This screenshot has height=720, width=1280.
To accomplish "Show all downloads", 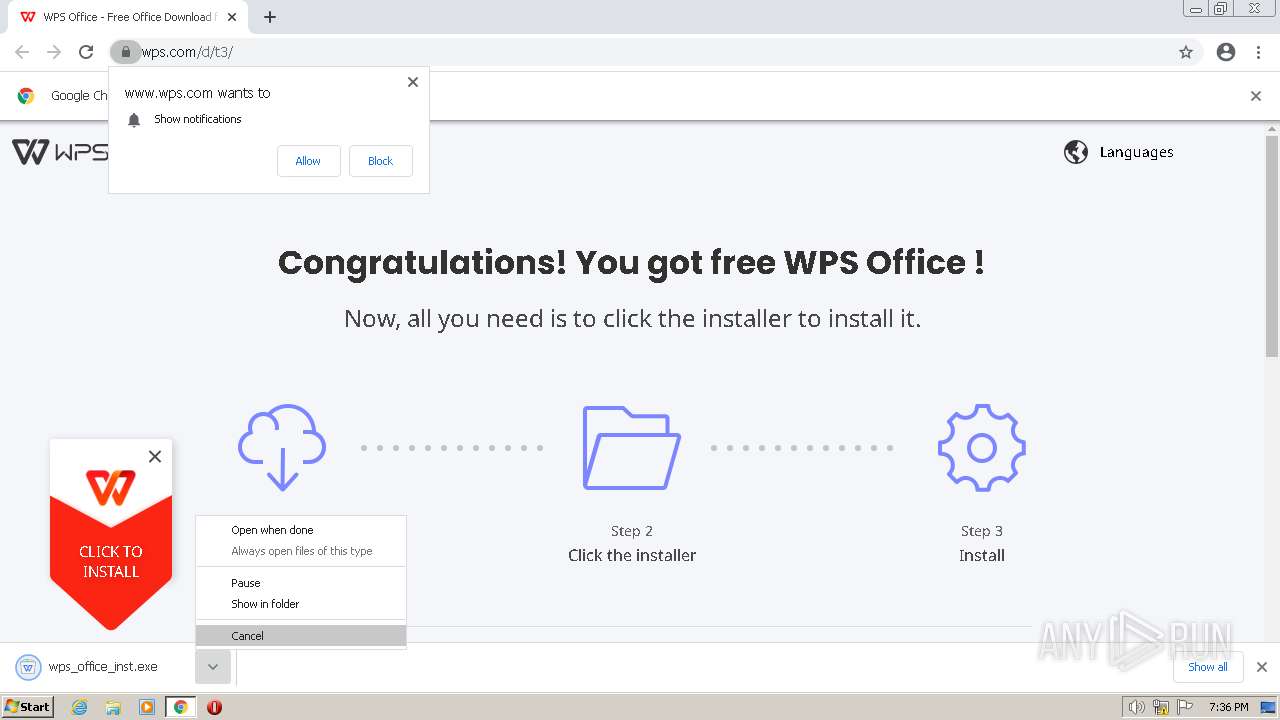I will (x=1208, y=667).
